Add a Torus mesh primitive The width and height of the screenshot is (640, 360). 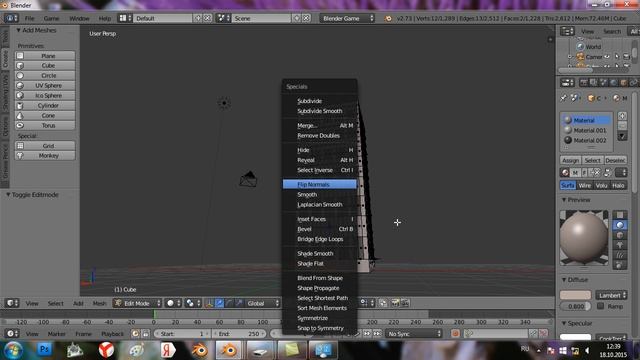pyautogui.click(x=45, y=125)
